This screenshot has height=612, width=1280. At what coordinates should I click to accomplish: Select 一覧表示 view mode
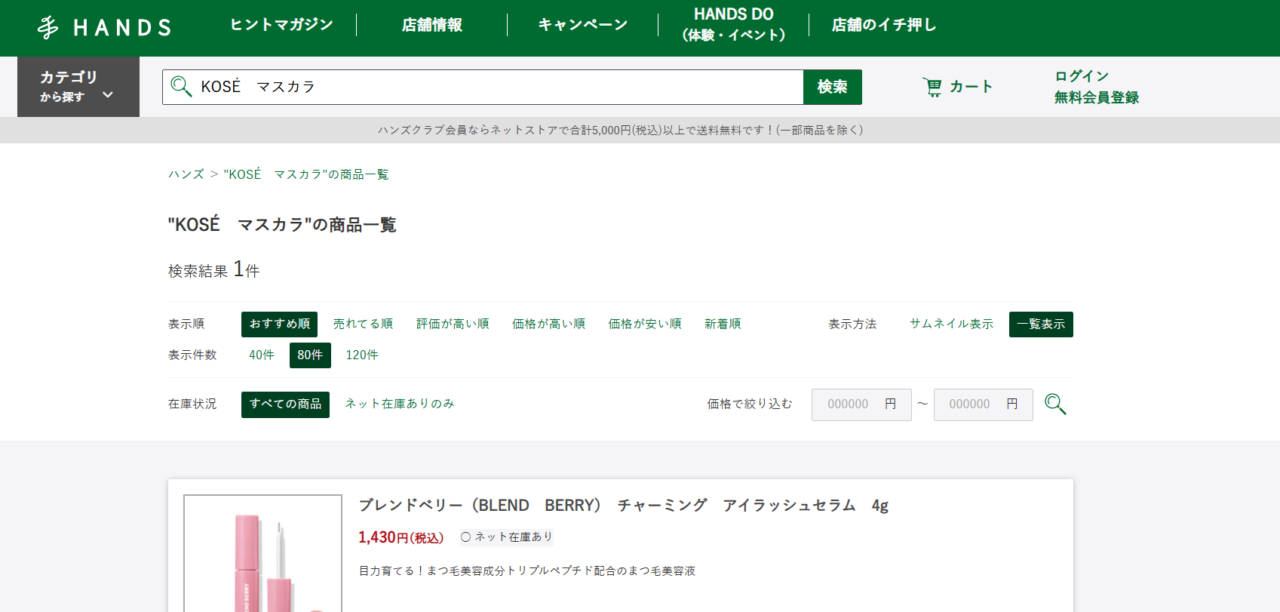[1041, 324]
